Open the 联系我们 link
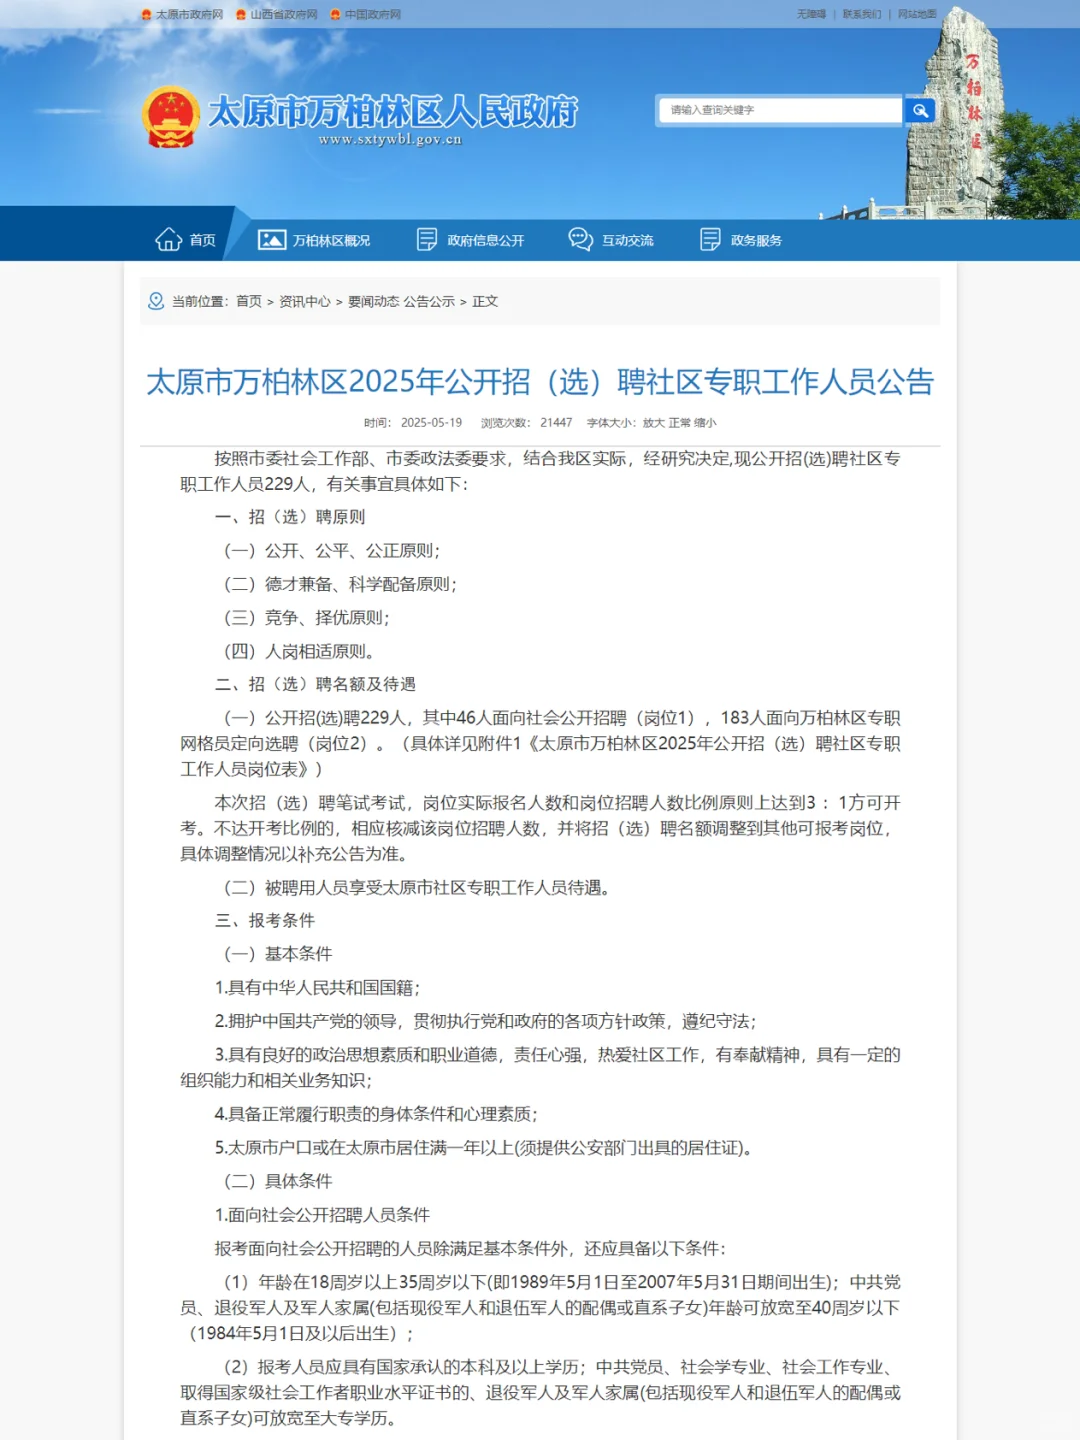The image size is (1080, 1440). pyautogui.click(x=861, y=15)
